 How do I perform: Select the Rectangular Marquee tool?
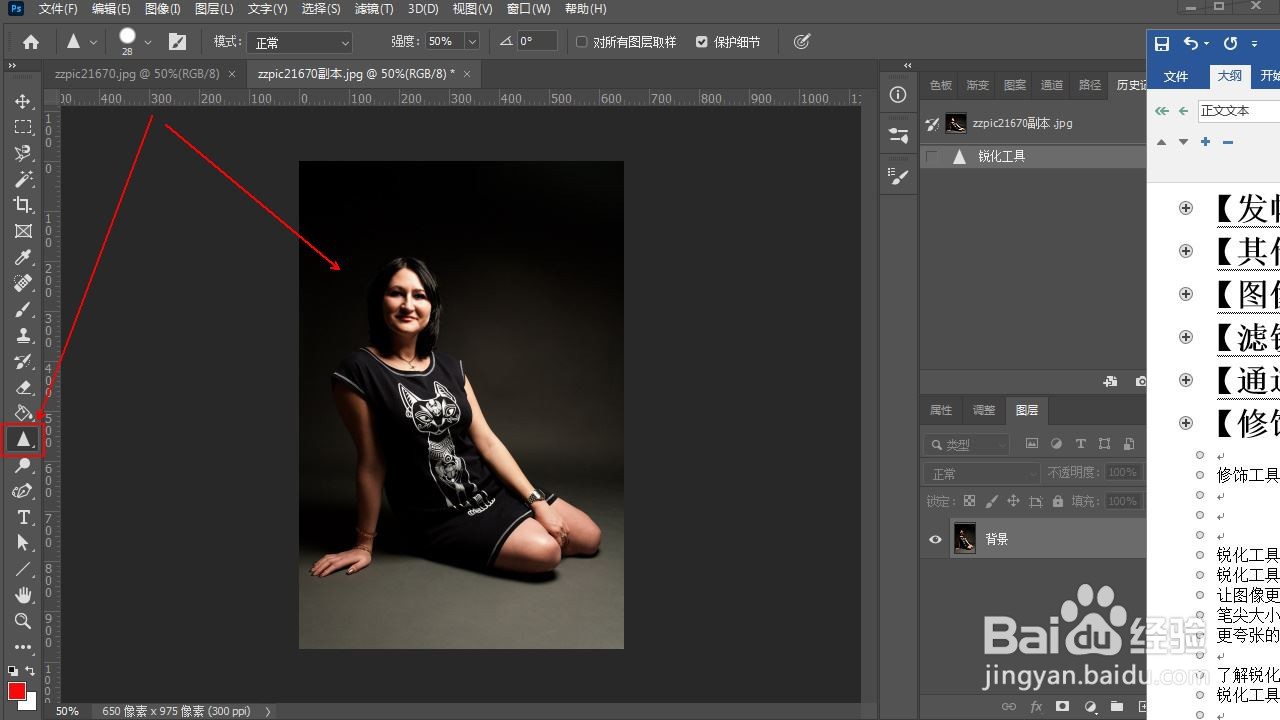pos(23,128)
